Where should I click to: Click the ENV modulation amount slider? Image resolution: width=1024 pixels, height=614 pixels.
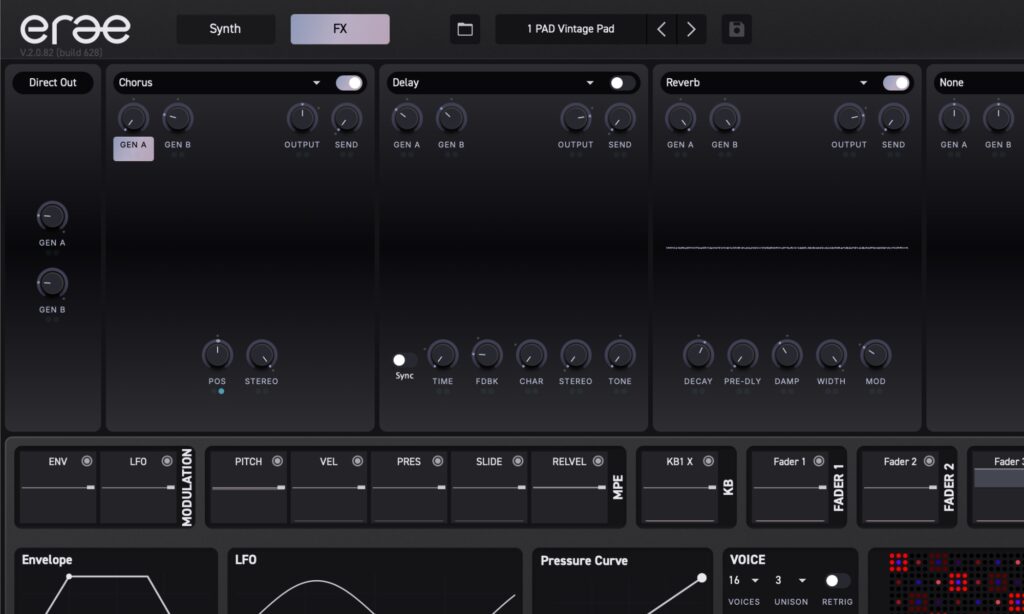tap(57, 487)
